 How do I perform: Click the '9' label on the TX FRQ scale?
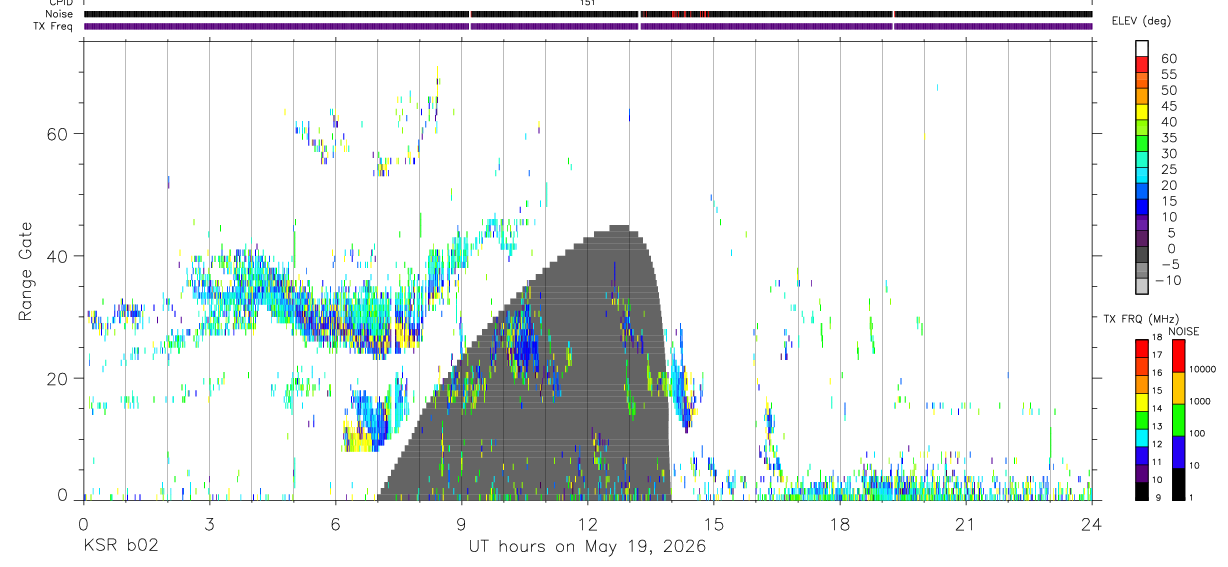pyautogui.click(x=1156, y=497)
